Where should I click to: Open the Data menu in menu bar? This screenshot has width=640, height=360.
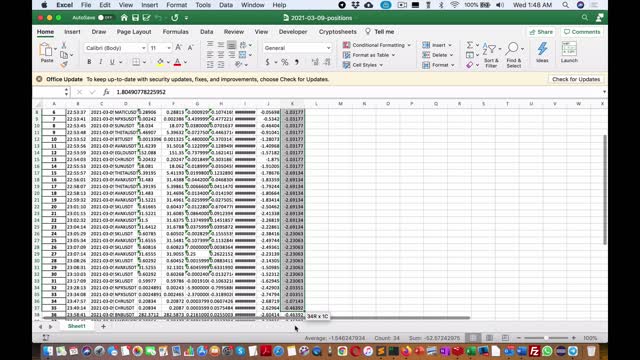(x=225, y=5)
